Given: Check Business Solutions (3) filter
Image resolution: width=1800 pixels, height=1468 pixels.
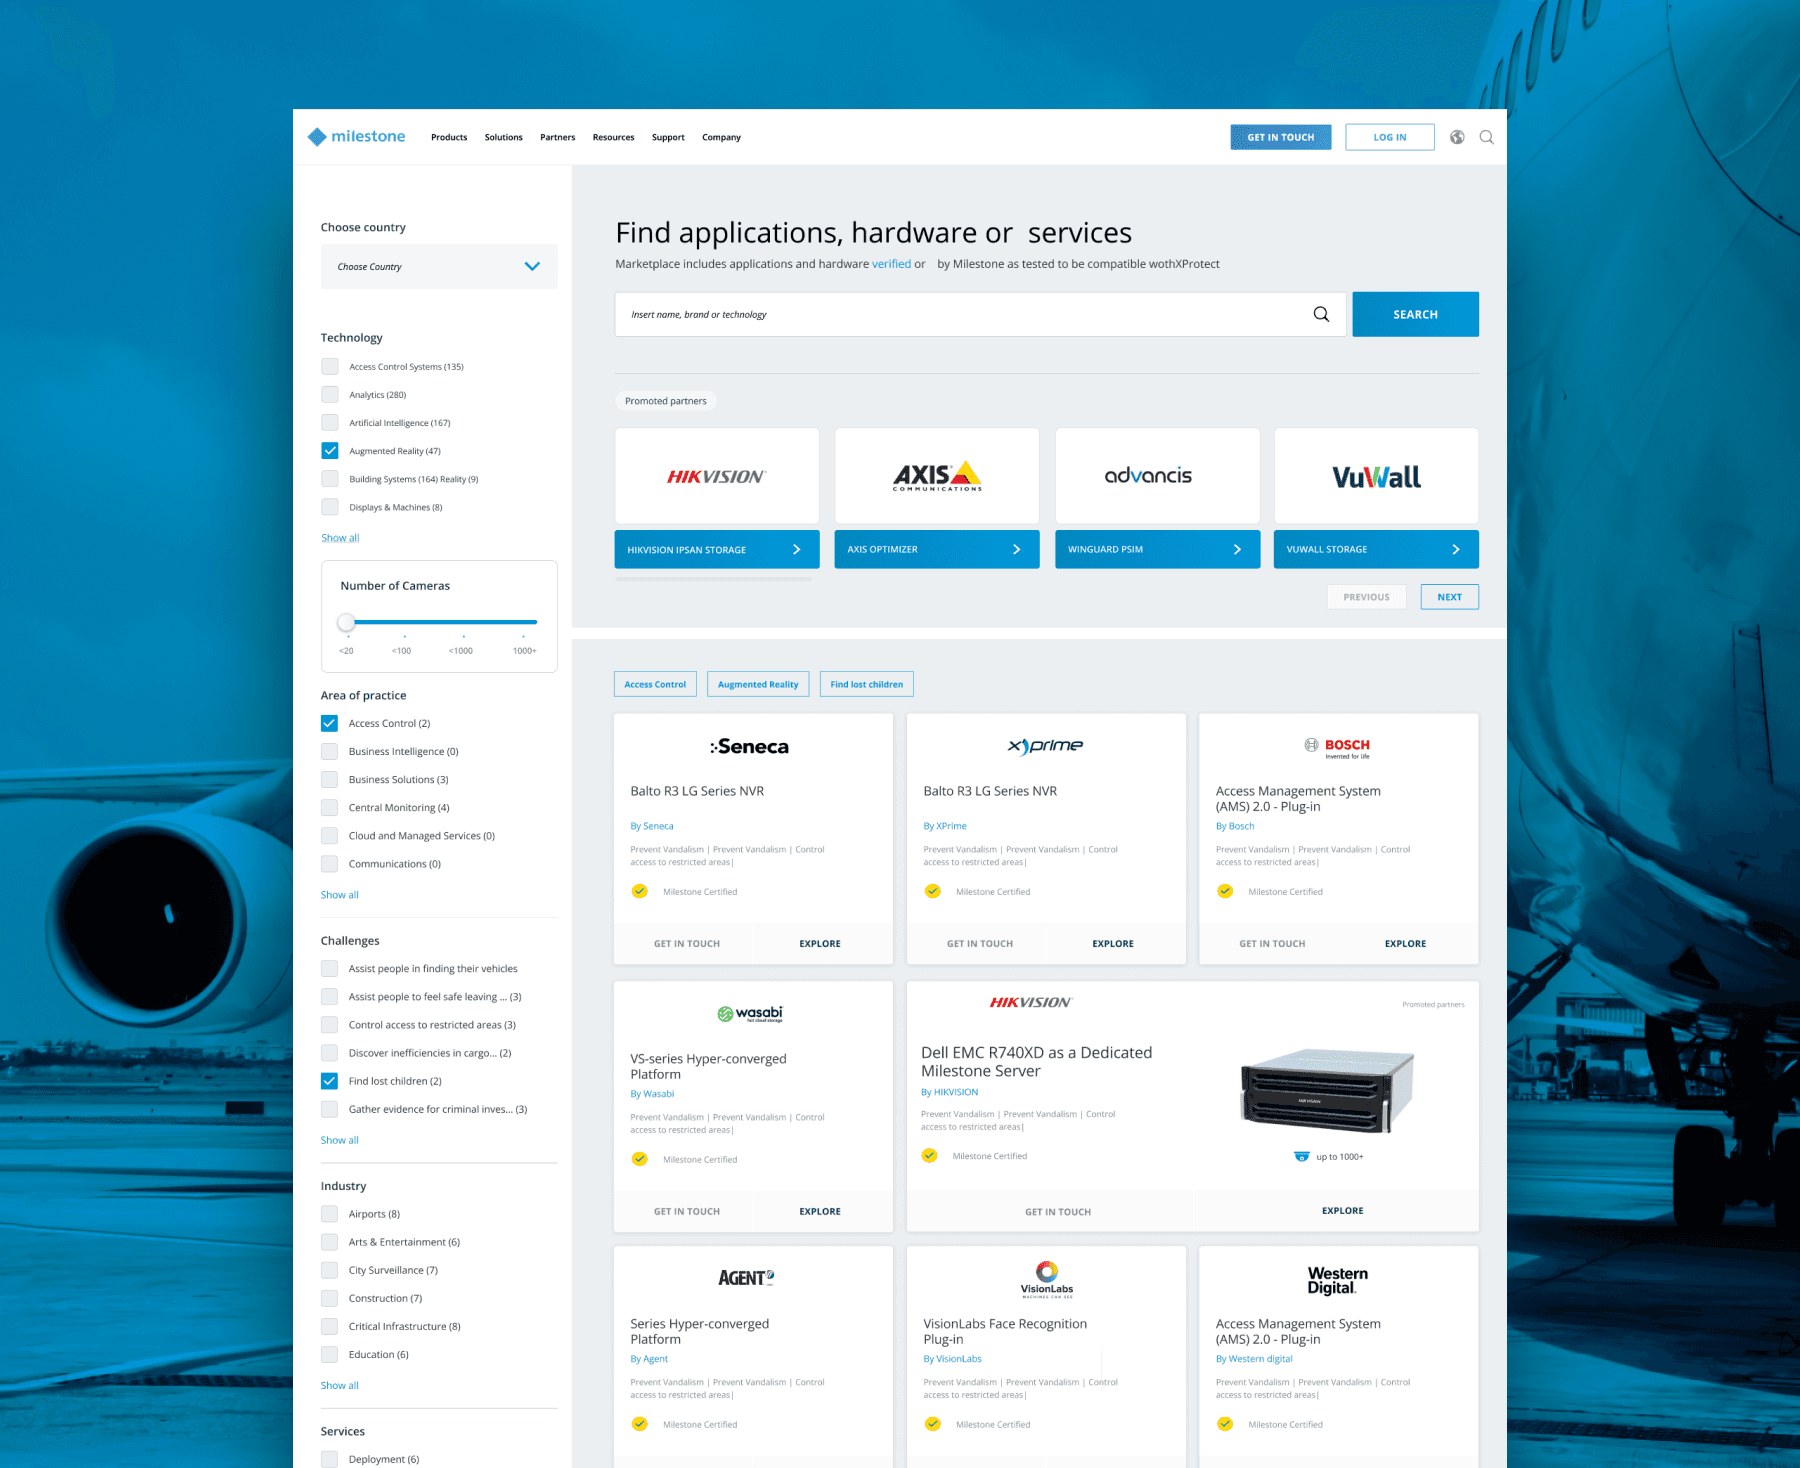Looking at the screenshot, I should [x=329, y=779].
